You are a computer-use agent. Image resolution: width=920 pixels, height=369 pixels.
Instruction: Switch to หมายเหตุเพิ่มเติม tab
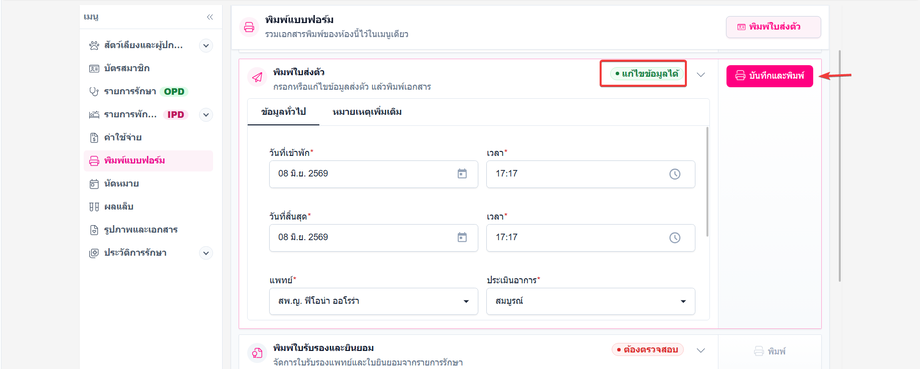[367, 111]
